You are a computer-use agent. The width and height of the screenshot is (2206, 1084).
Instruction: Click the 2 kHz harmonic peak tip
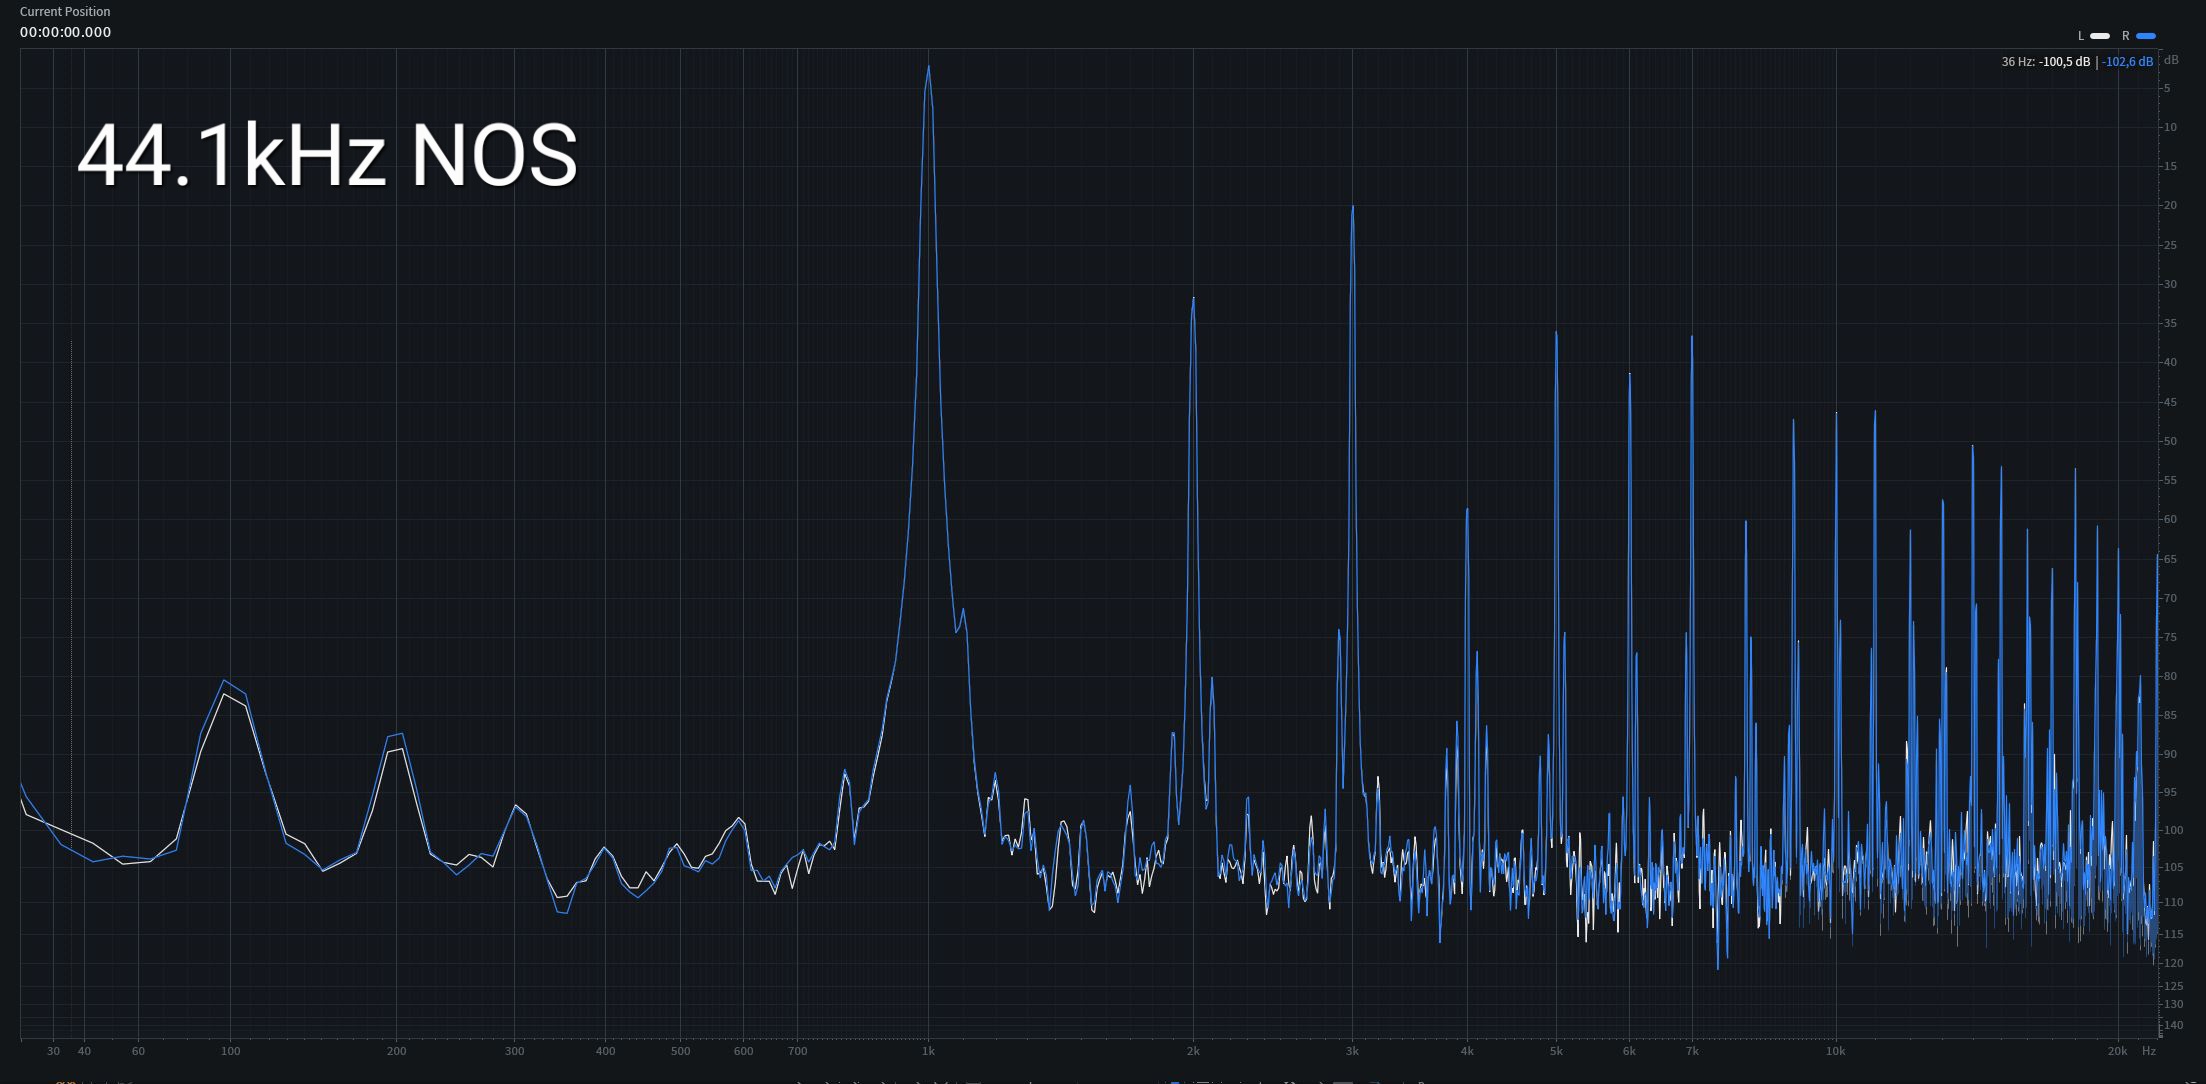[1193, 298]
